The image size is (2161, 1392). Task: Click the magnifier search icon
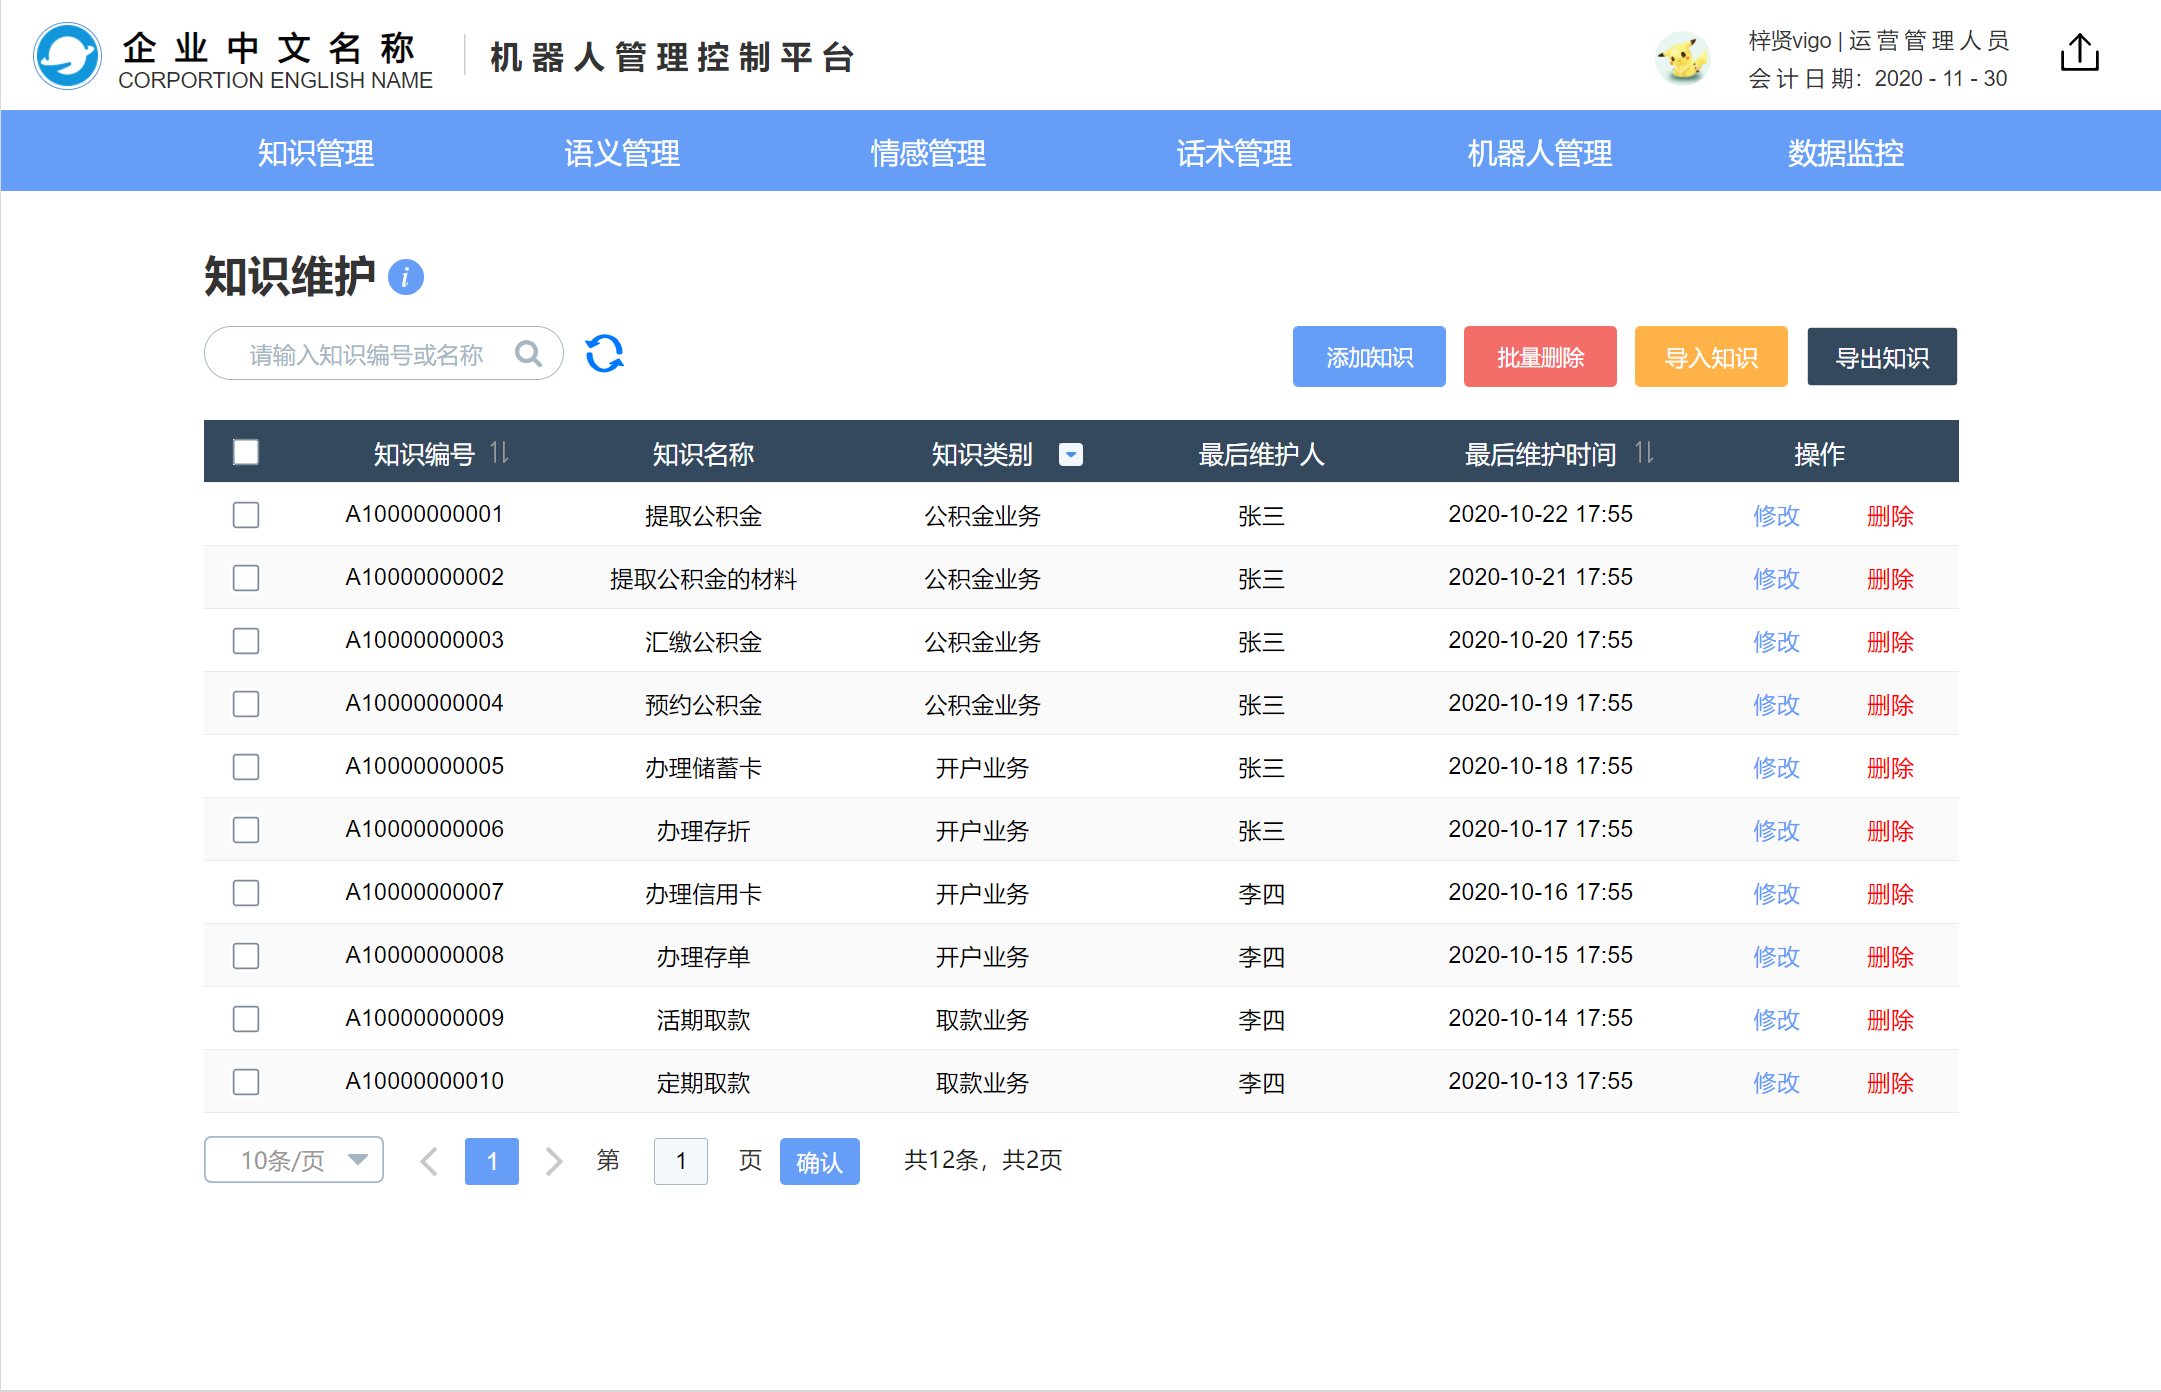pyautogui.click(x=528, y=354)
